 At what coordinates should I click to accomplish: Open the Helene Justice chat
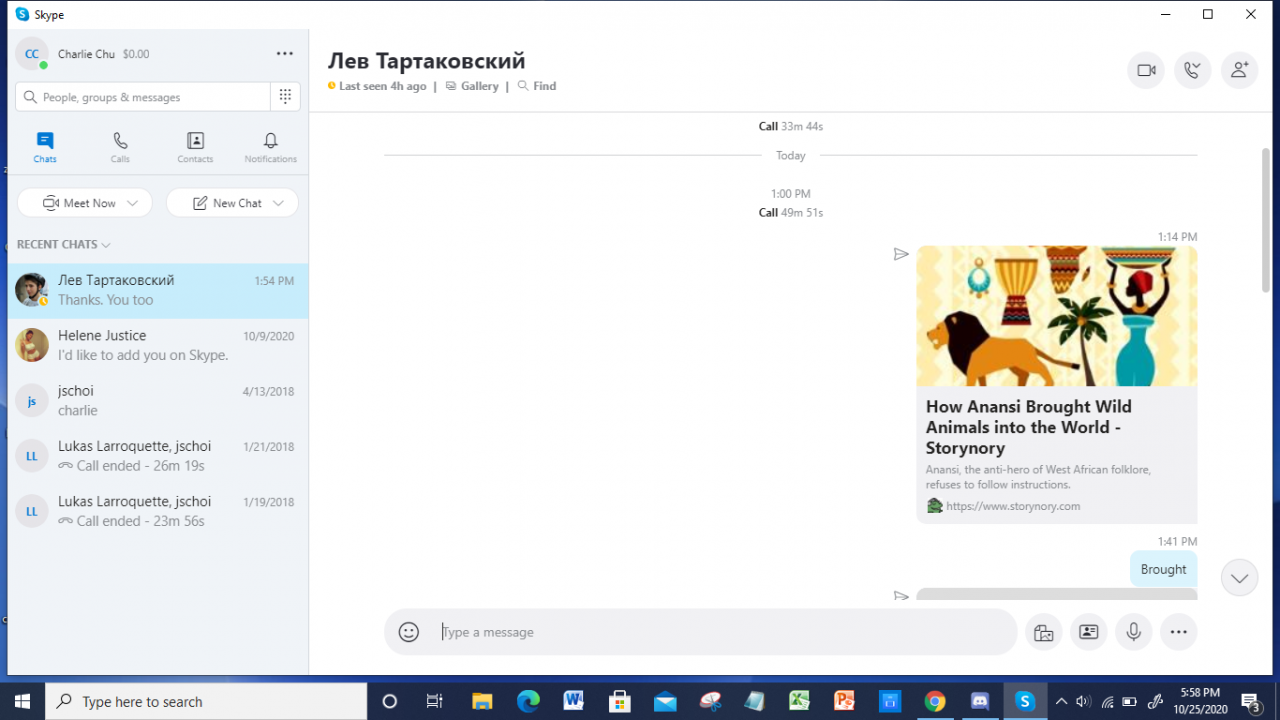158,345
